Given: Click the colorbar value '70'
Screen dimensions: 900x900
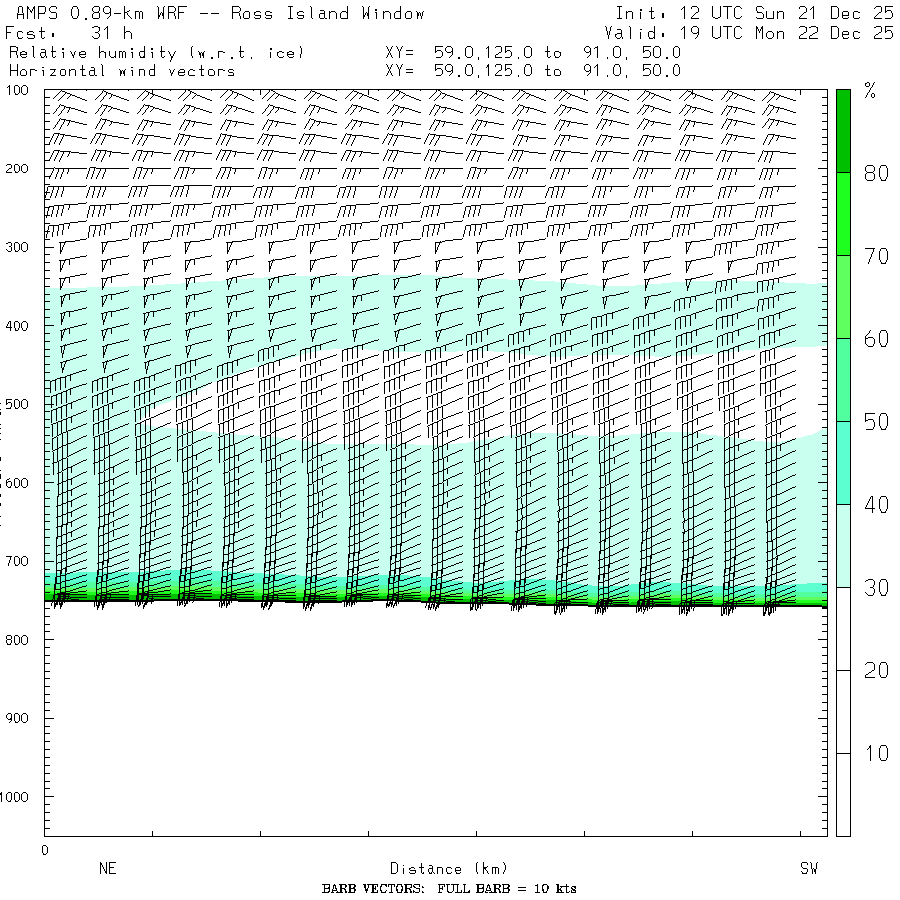Looking at the screenshot, I should [x=876, y=256].
